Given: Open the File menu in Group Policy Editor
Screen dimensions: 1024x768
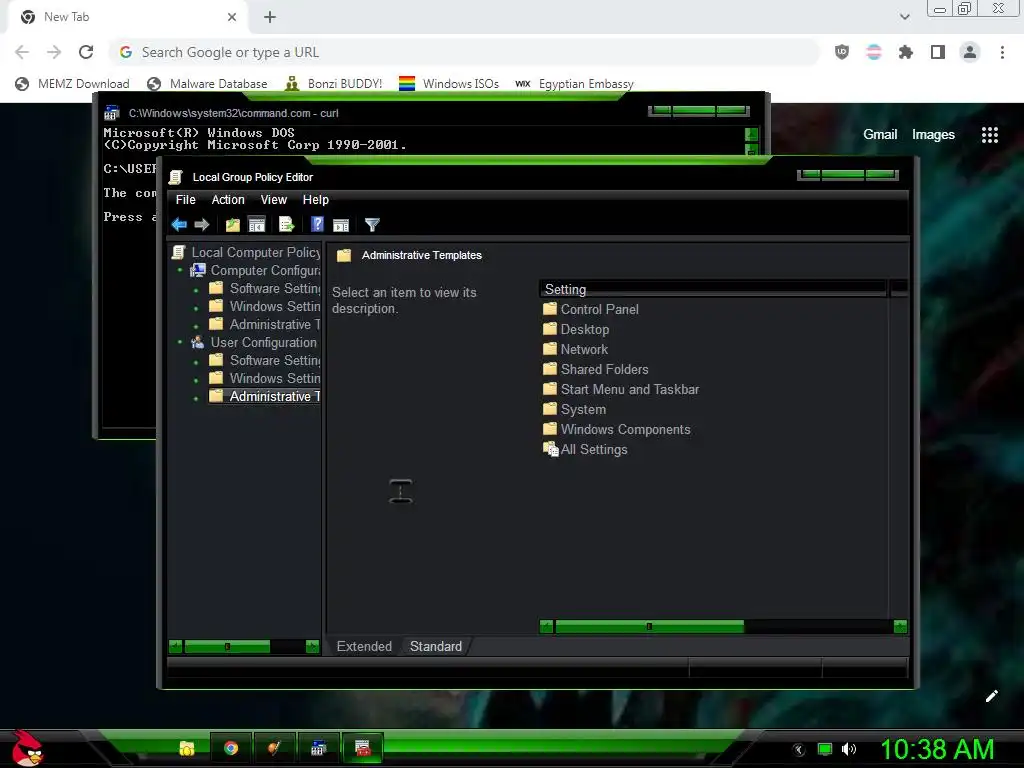Looking at the screenshot, I should (185, 200).
